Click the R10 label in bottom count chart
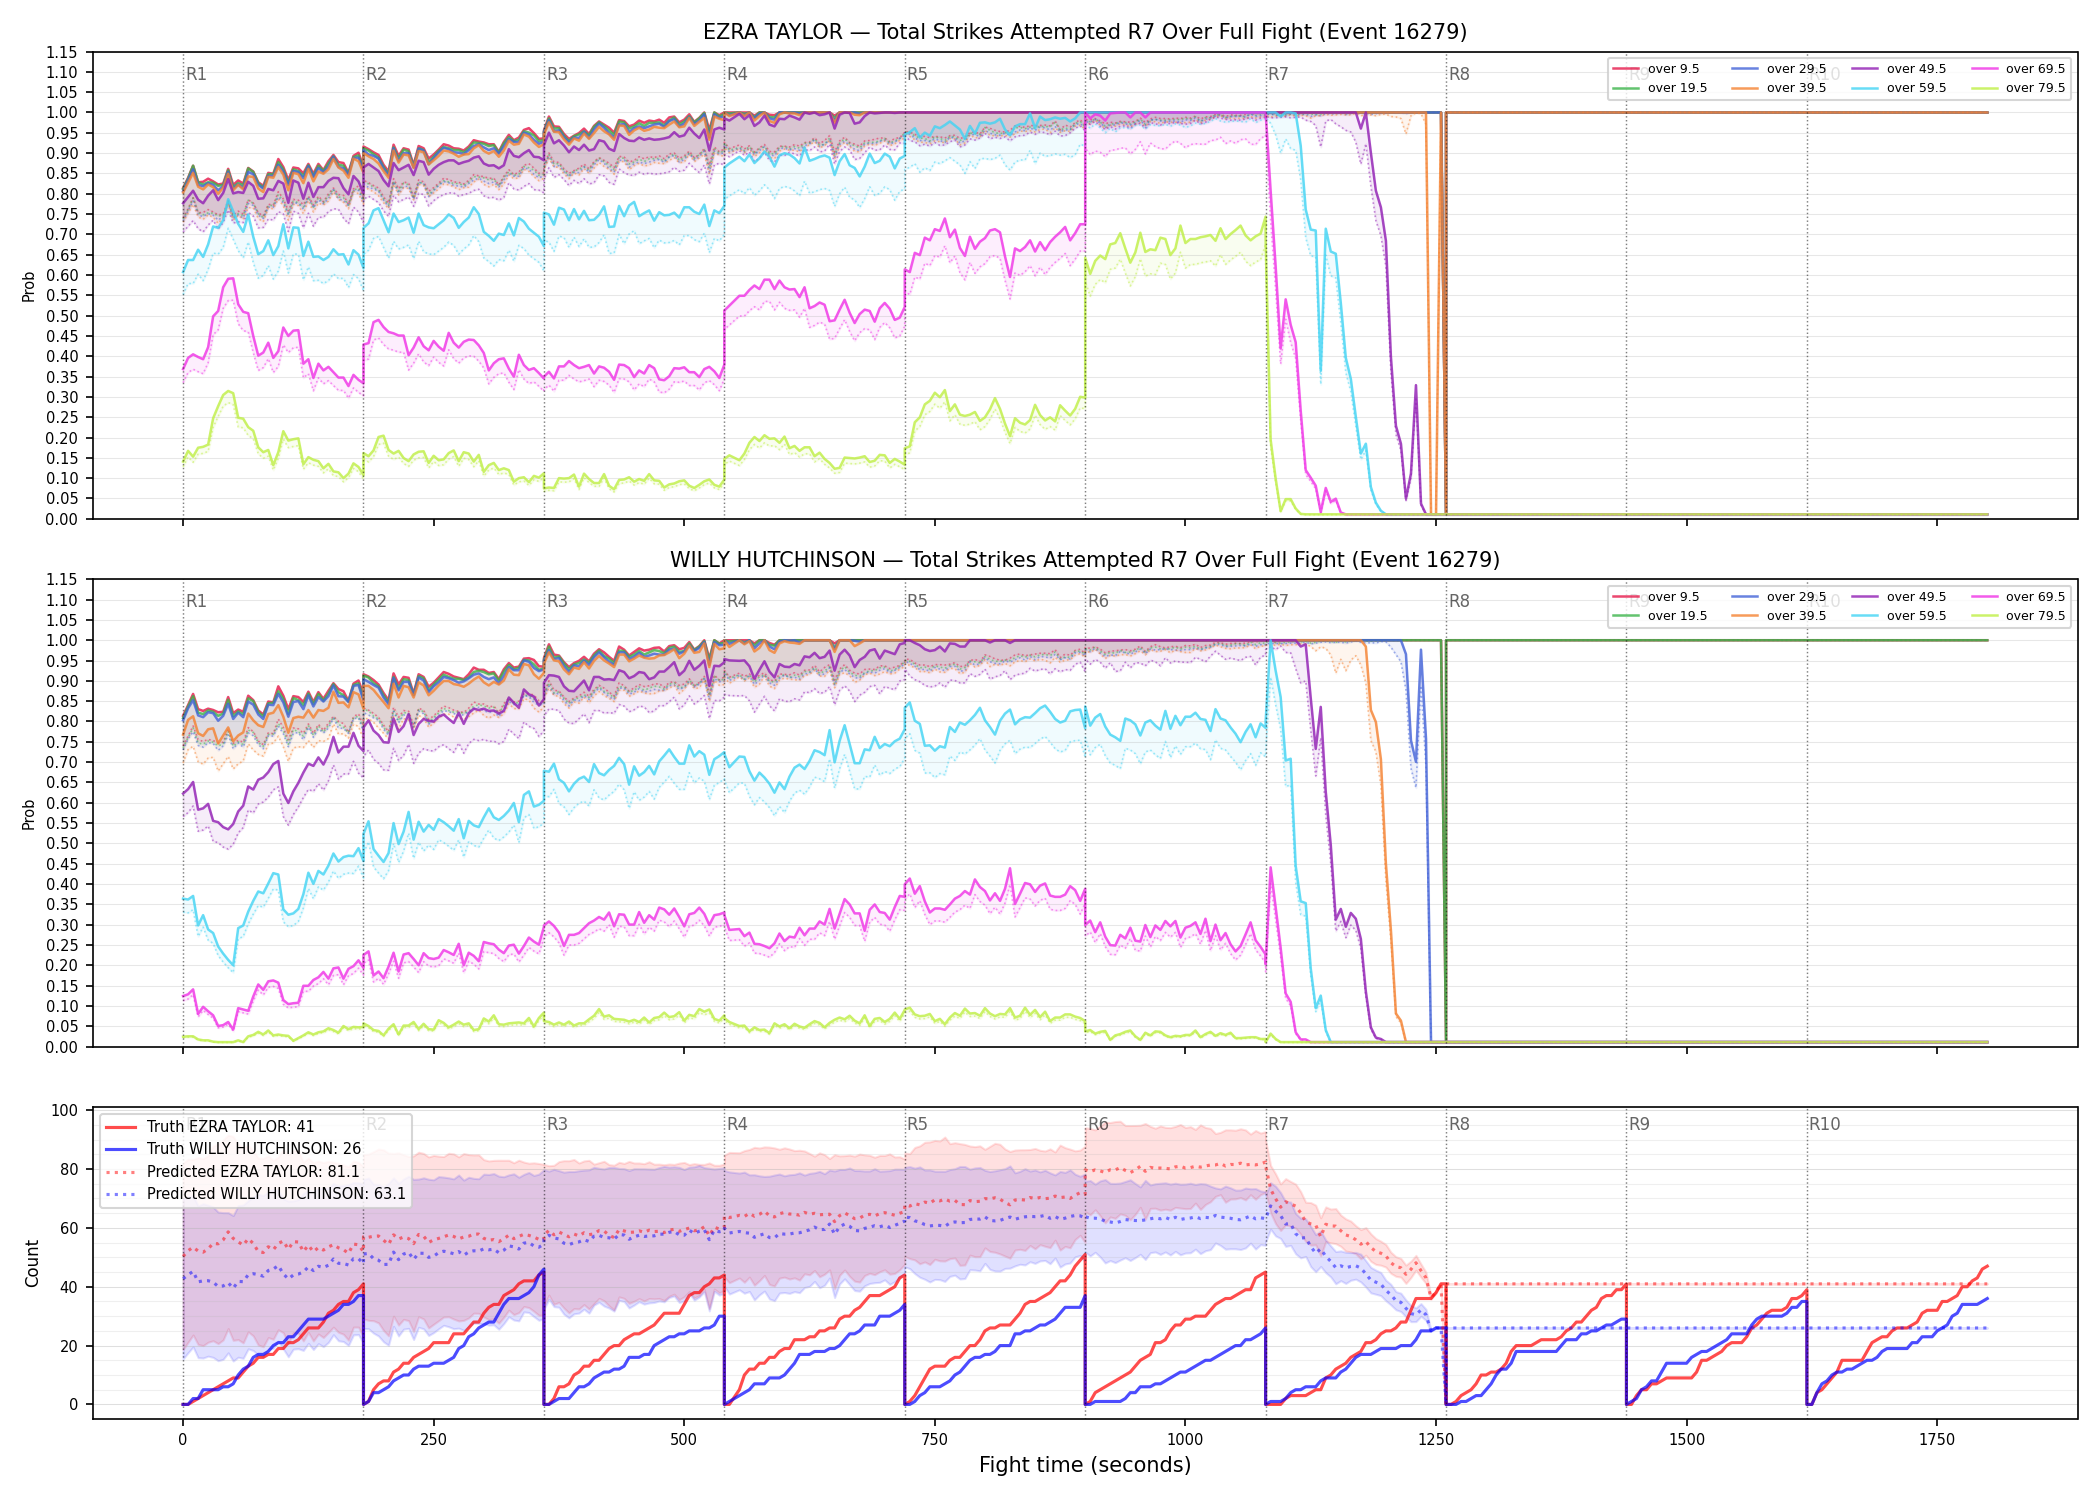 [x=1824, y=1124]
